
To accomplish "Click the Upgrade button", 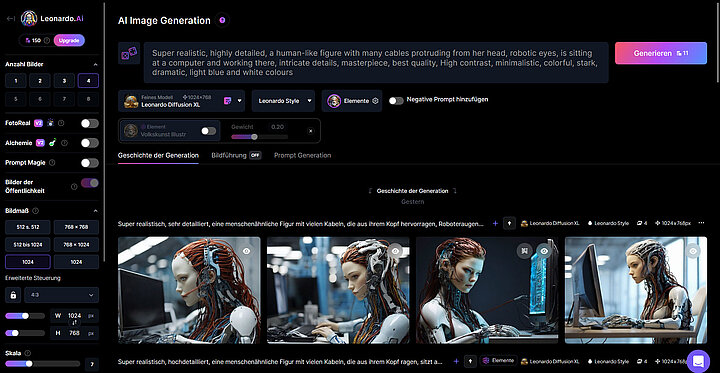I will click(x=69, y=40).
